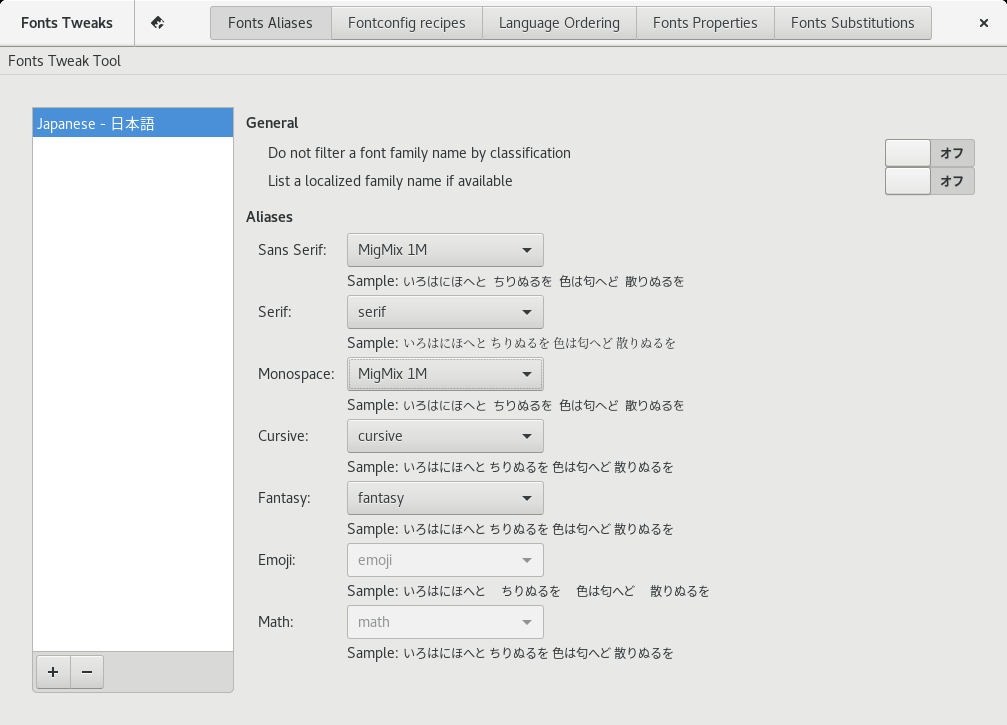Image resolution: width=1007 pixels, height=725 pixels.
Task: Toggle 'List a localized family name' switch
Action: click(x=929, y=181)
